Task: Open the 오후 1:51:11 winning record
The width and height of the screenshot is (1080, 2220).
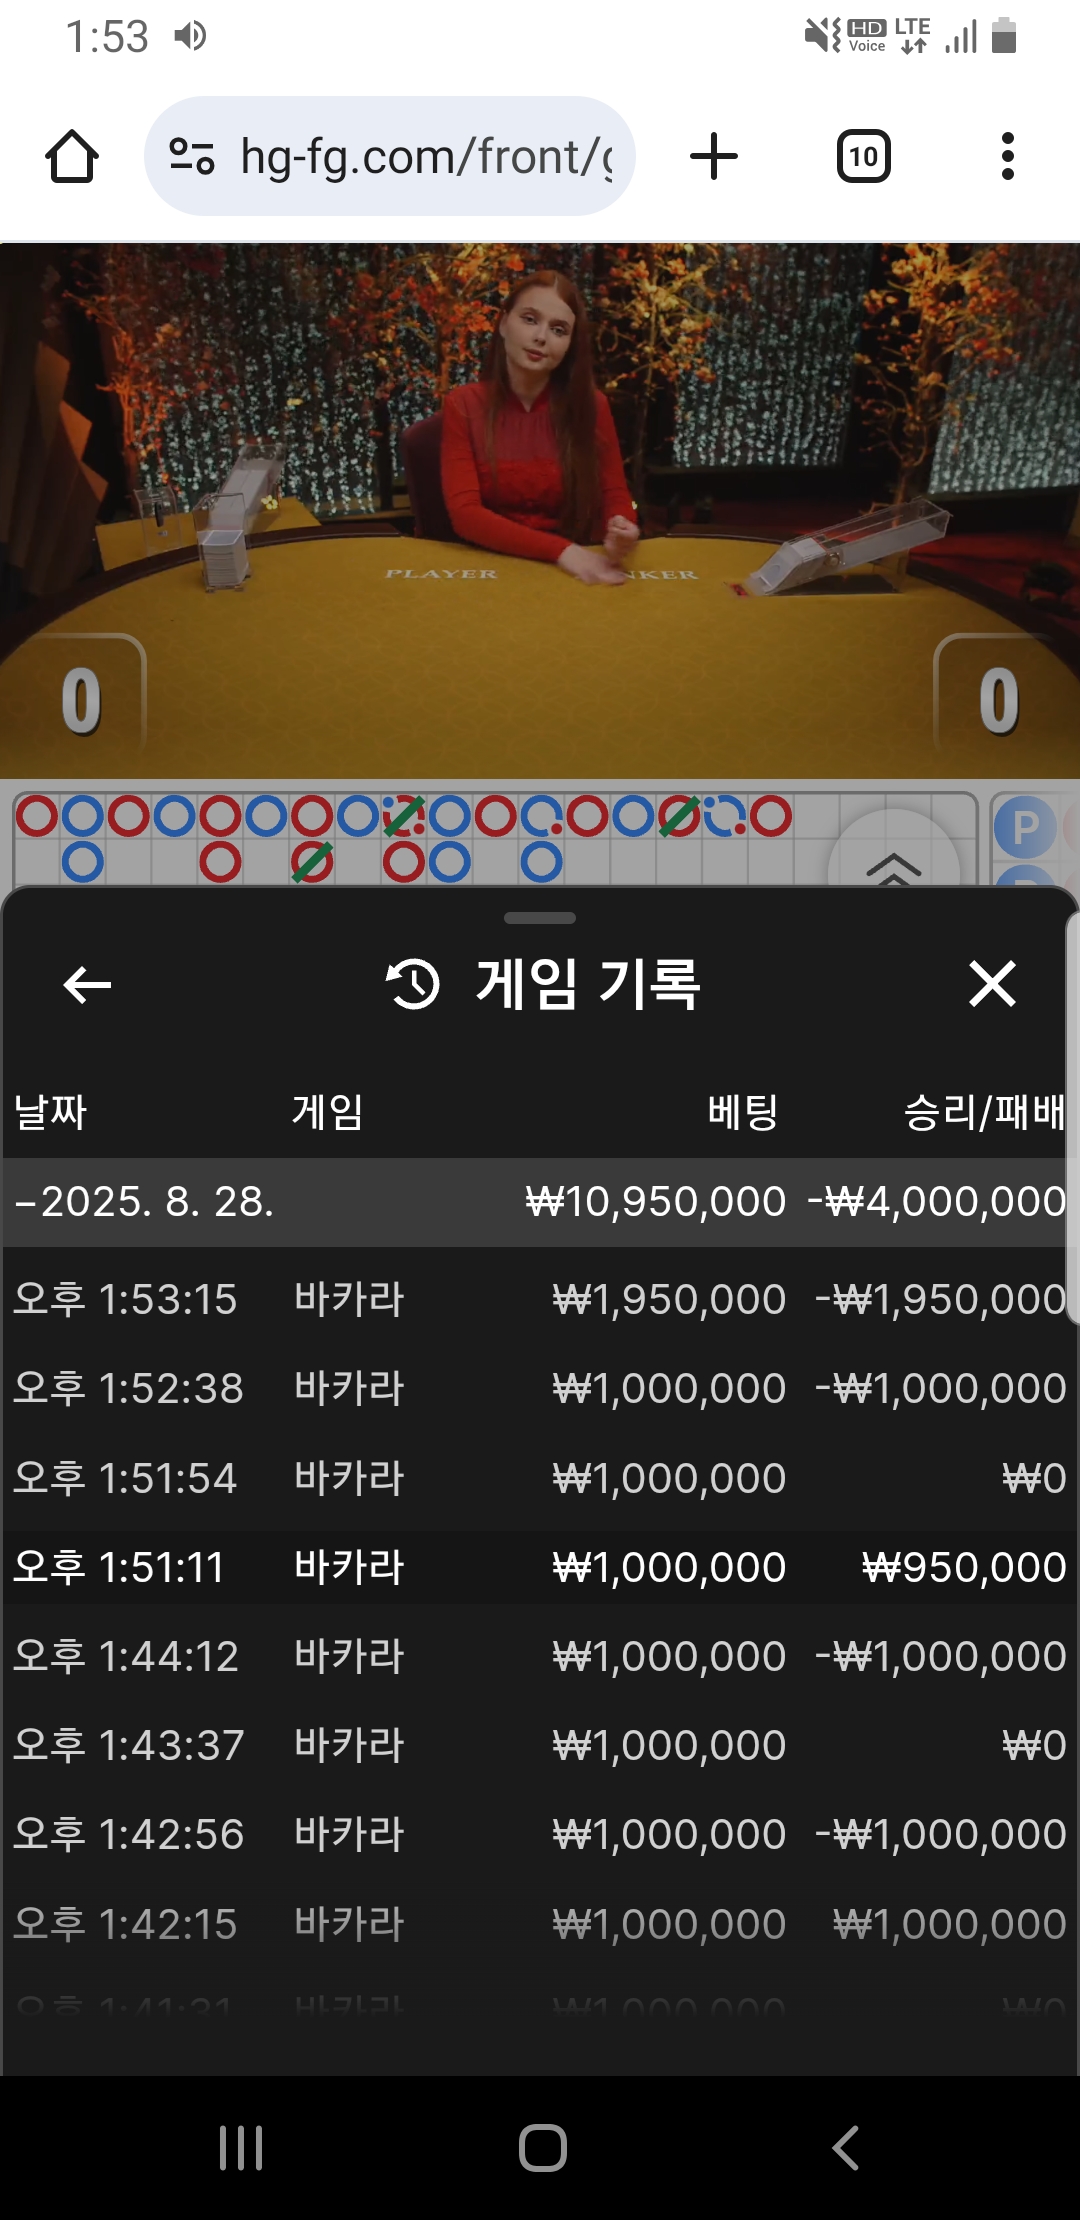Action: [x=538, y=1567]
